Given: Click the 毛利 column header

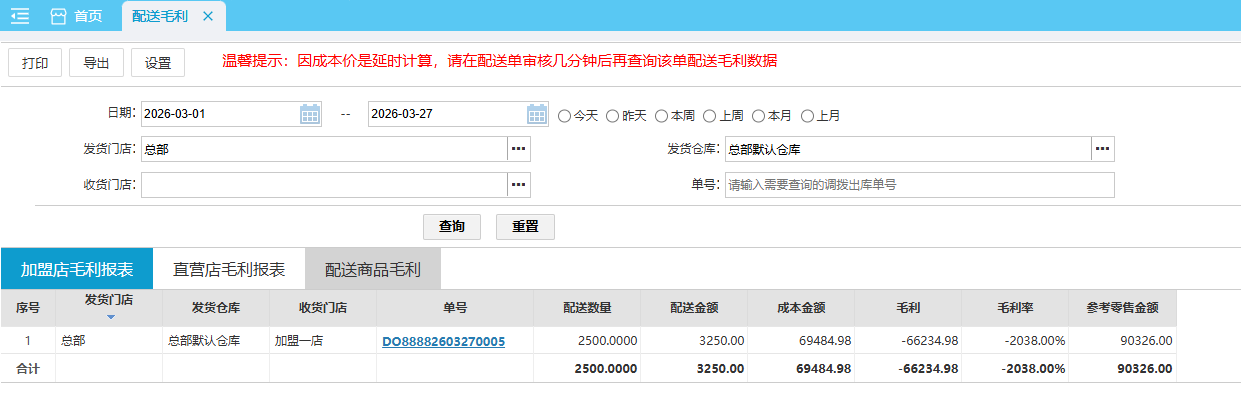Looking at the screenshot, I should (x=909, y=307).
